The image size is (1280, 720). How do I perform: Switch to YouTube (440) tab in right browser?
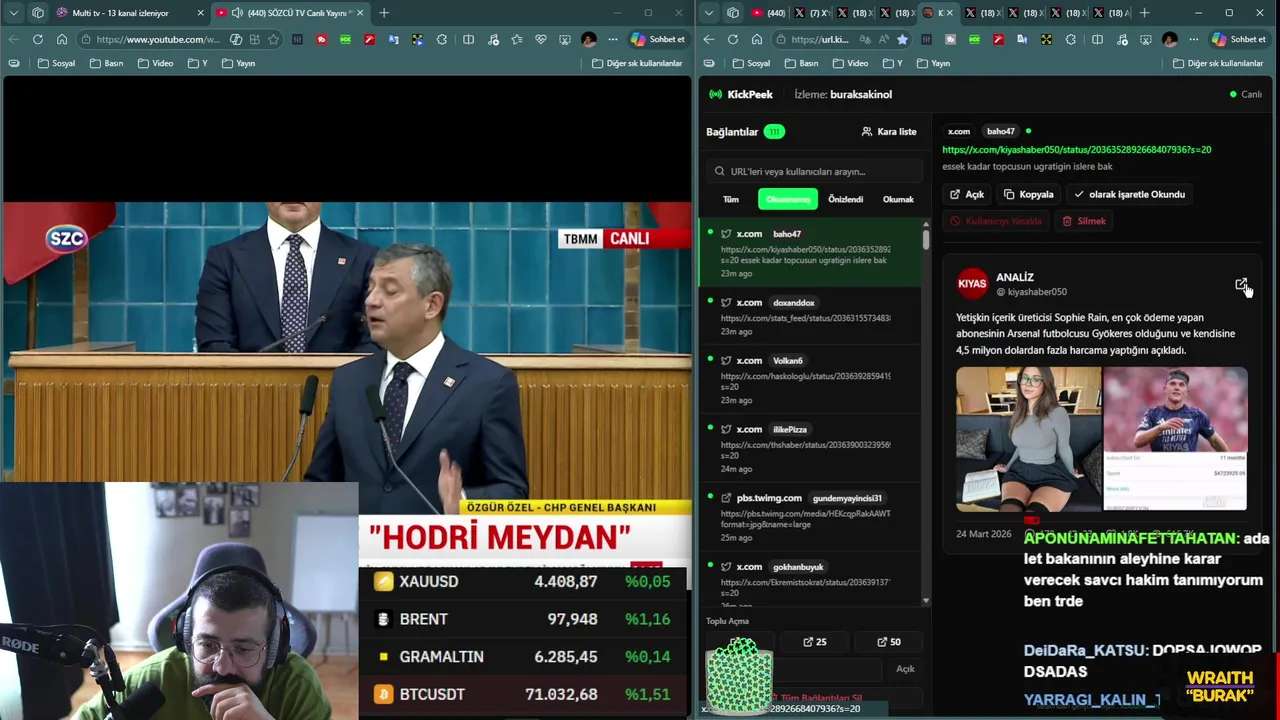click(x=767, y=13)
